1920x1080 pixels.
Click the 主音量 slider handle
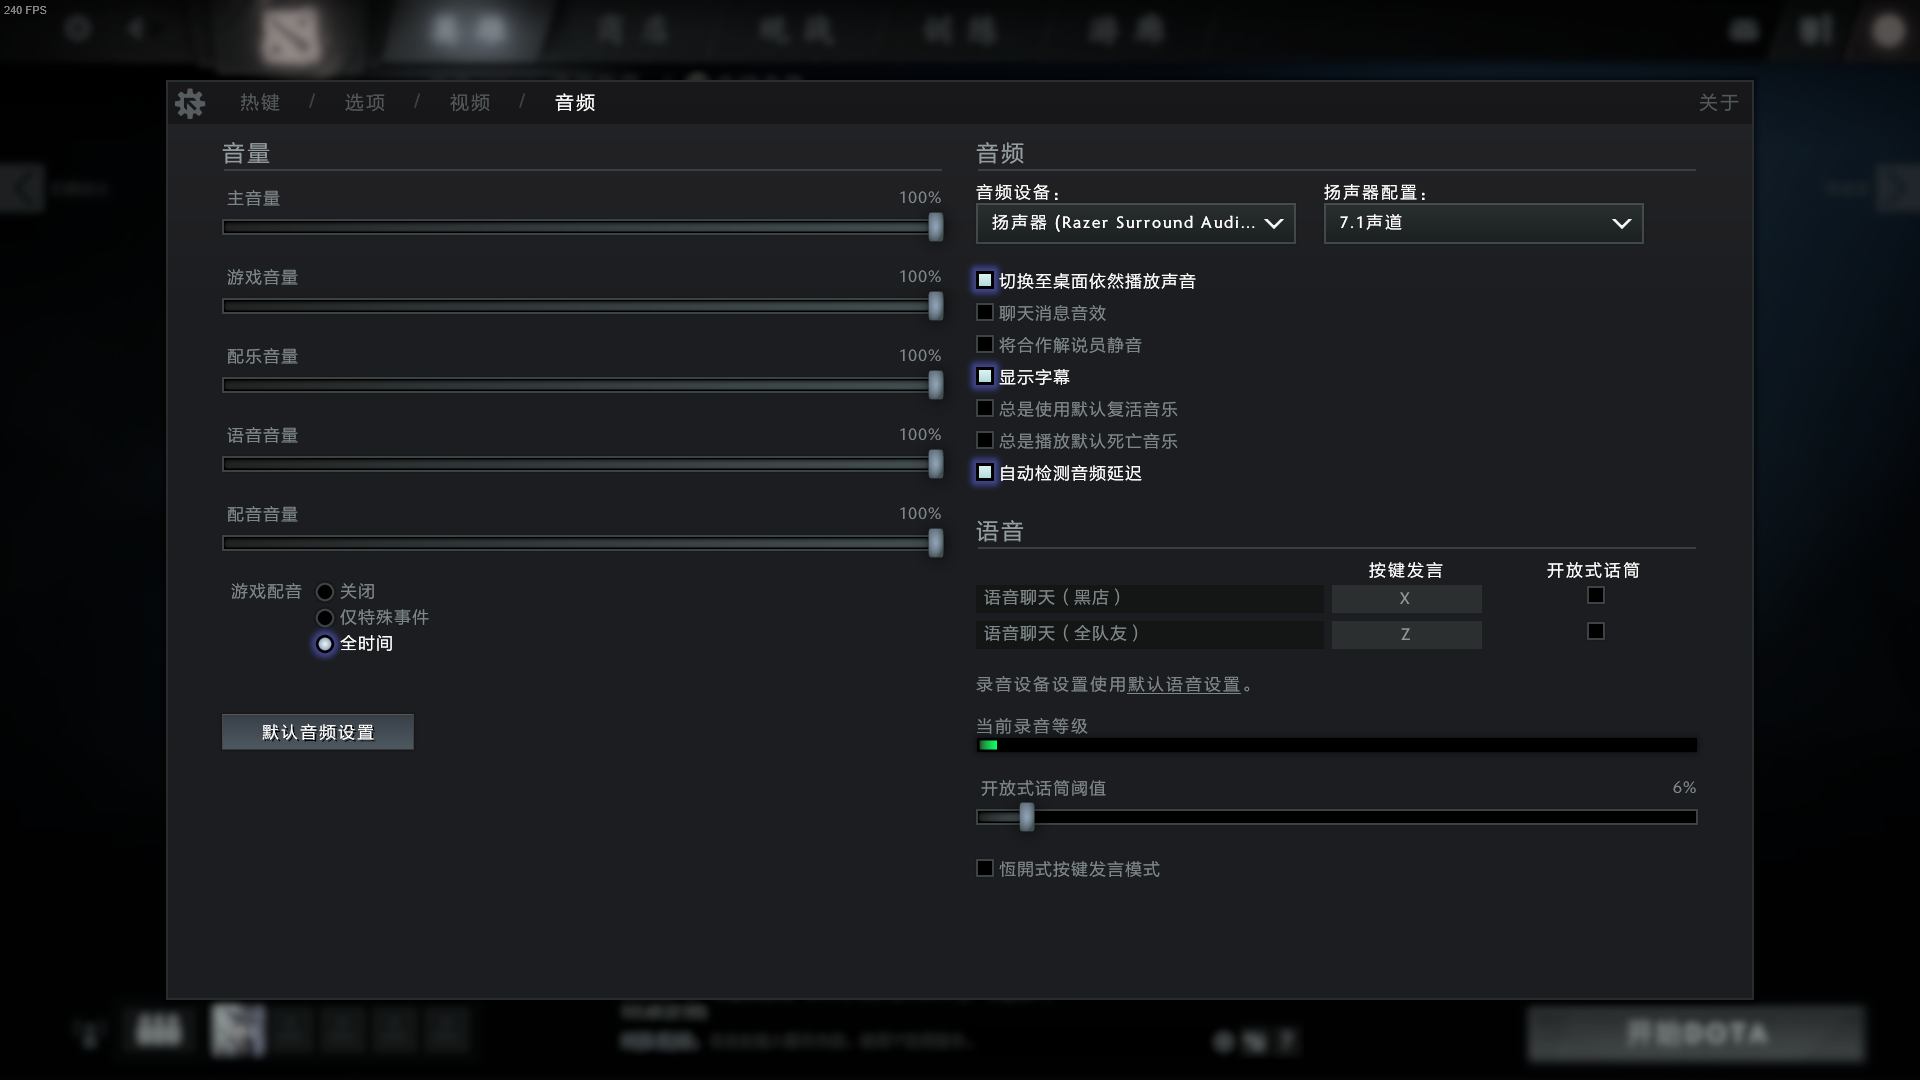click(935, 227)
